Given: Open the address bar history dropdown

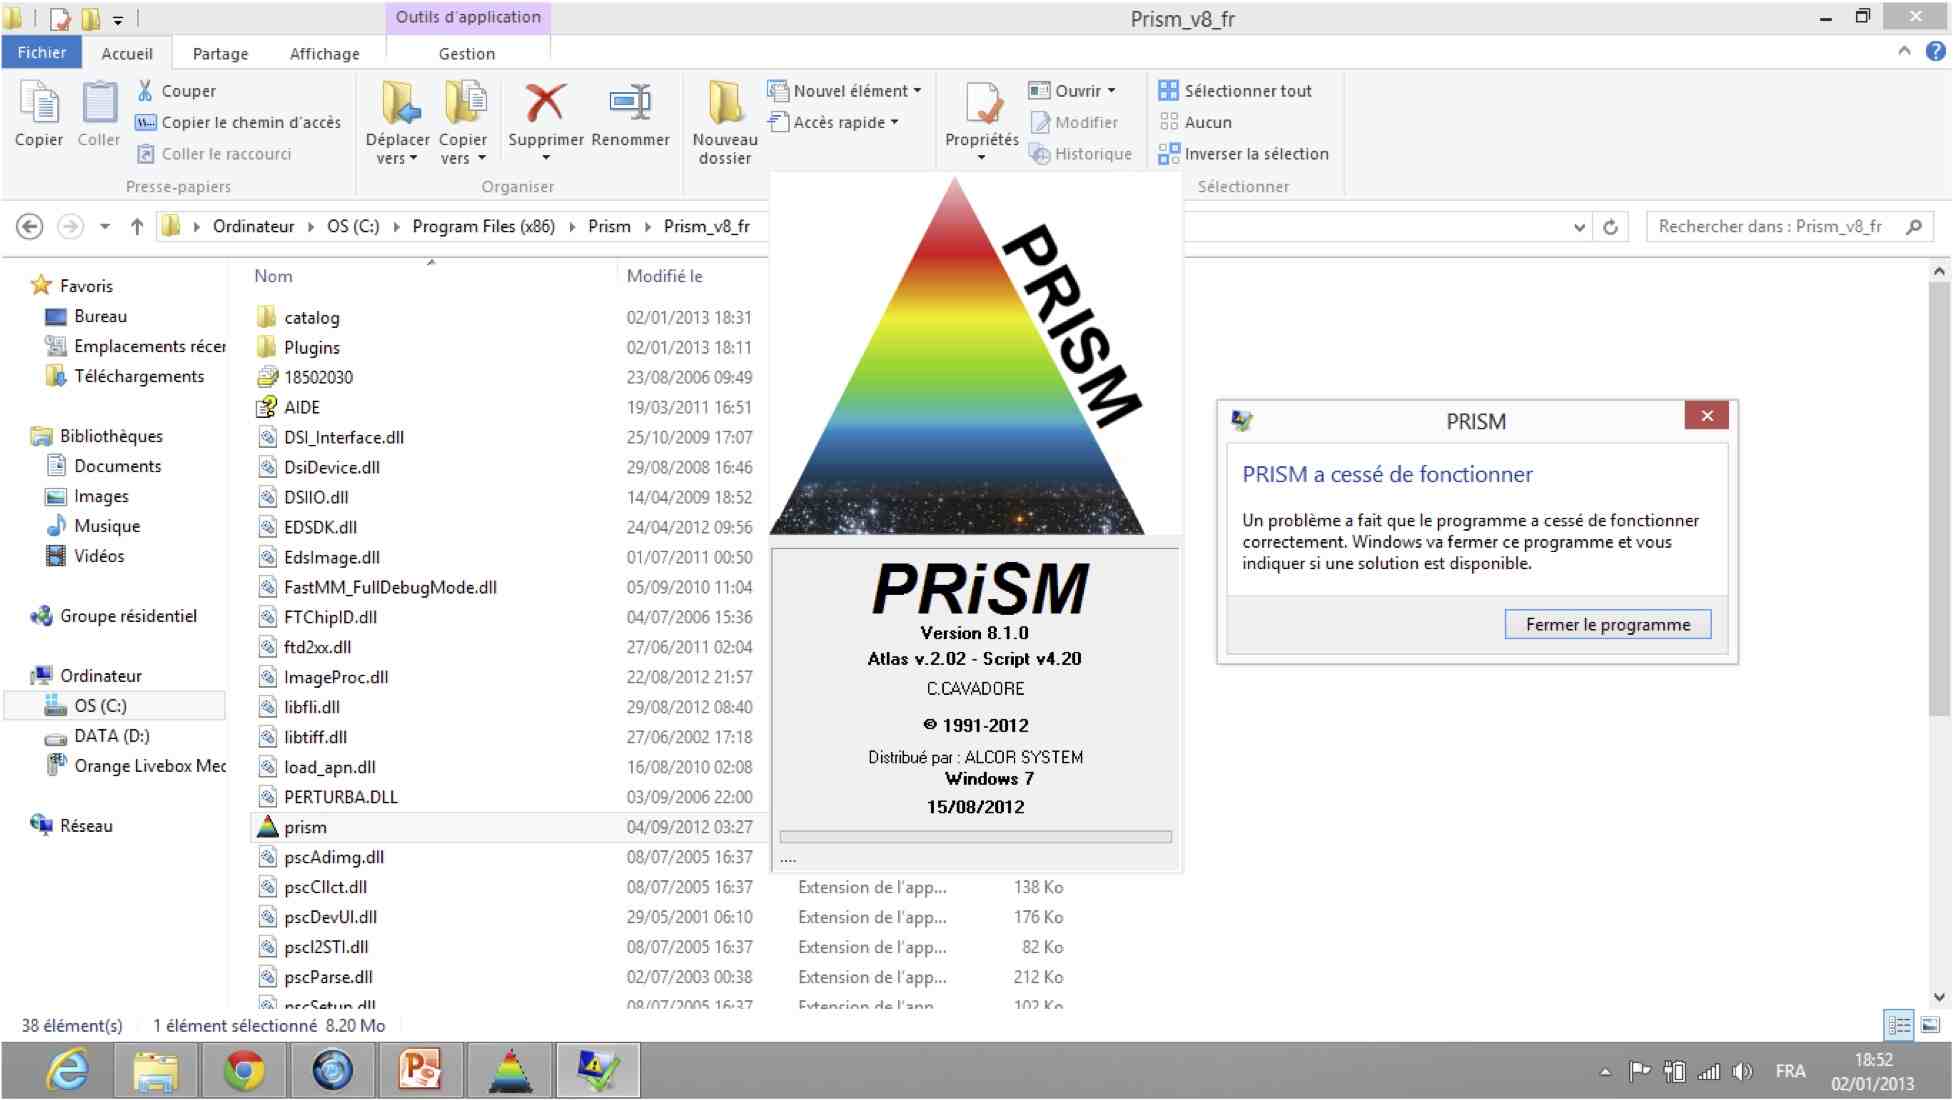Looking at the screenshot, I should pos(1579,227).
